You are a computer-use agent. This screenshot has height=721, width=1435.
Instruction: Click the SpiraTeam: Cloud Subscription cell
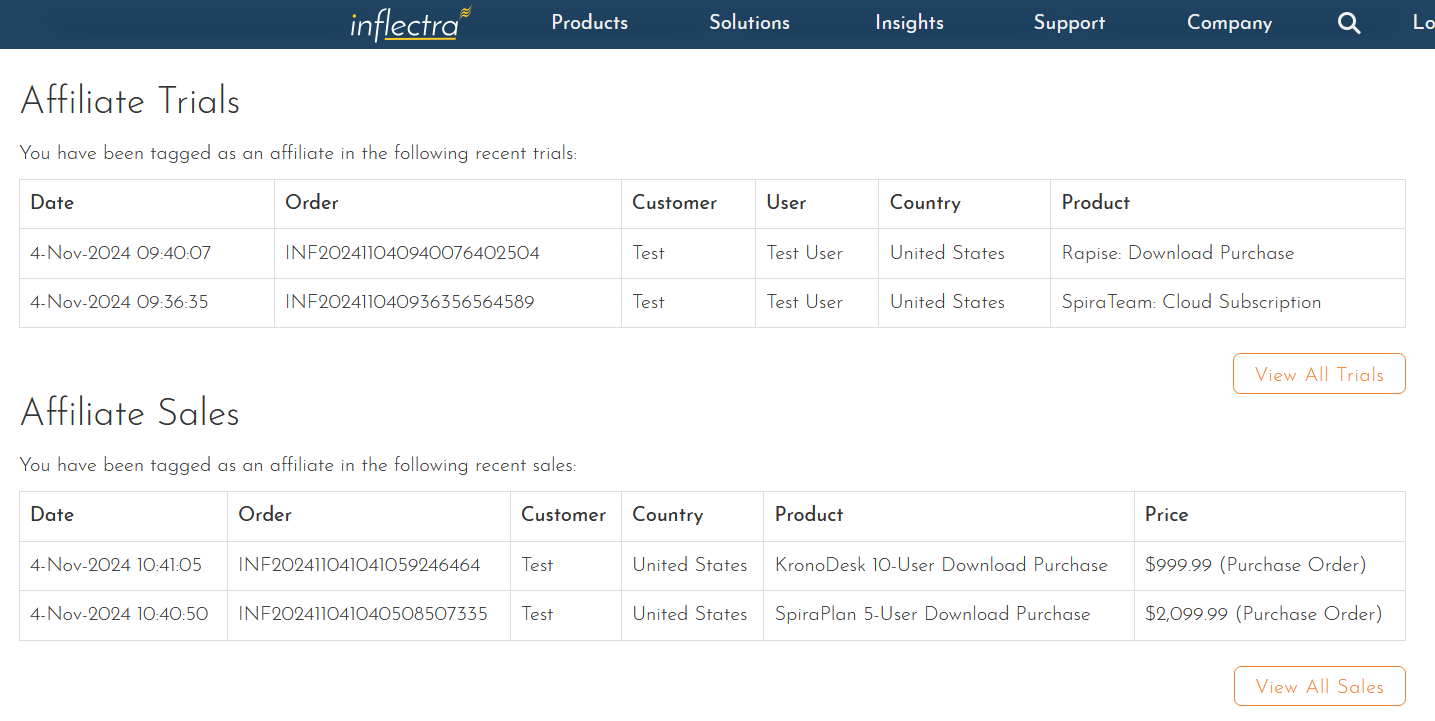coord(1191,302)
